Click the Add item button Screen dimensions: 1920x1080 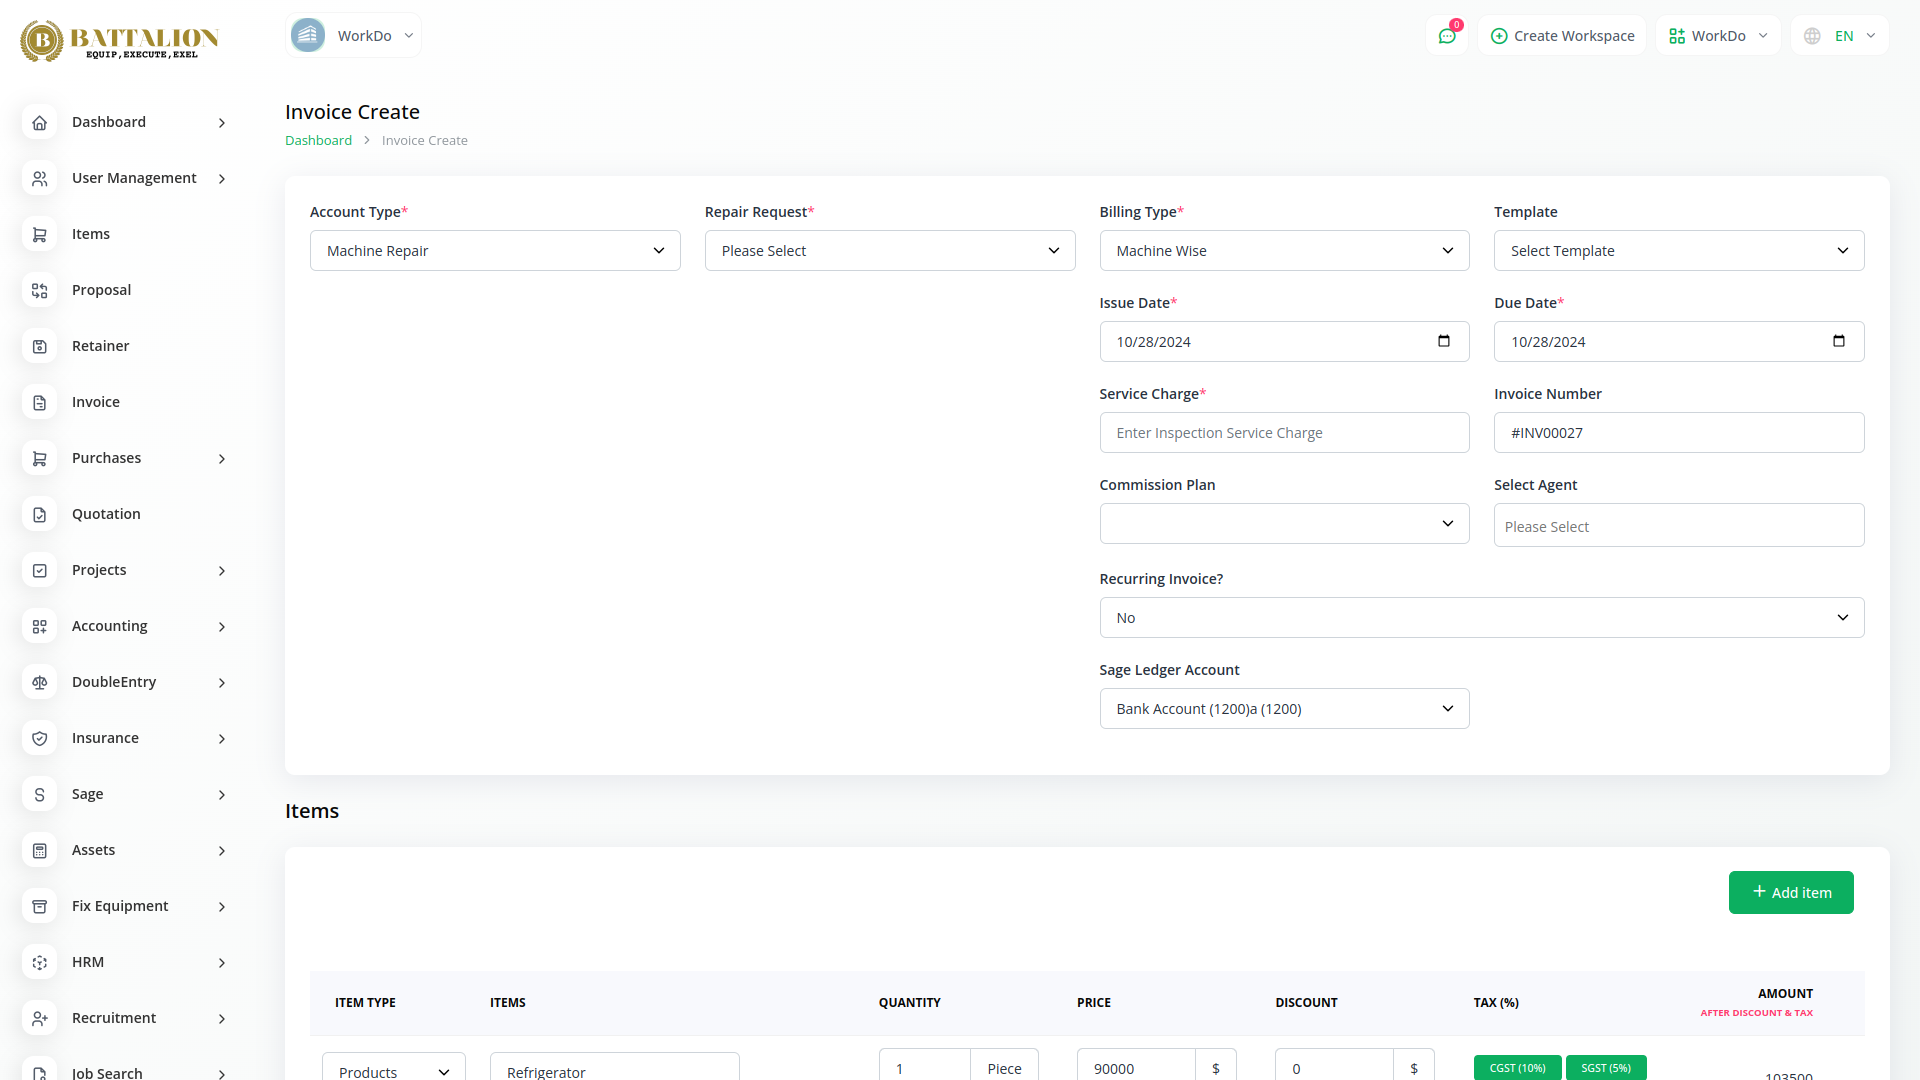tap(1790, 892)
